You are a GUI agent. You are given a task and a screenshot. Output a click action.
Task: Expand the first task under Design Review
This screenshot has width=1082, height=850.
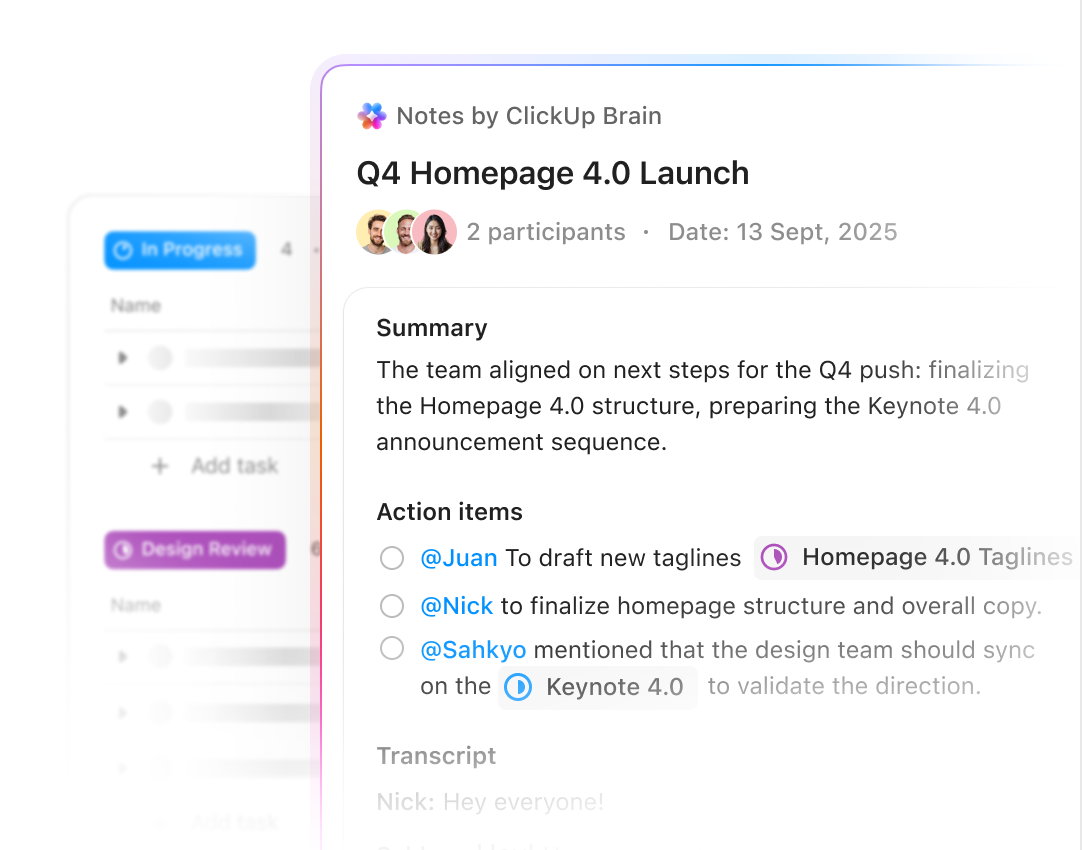(x=121, y=656)
